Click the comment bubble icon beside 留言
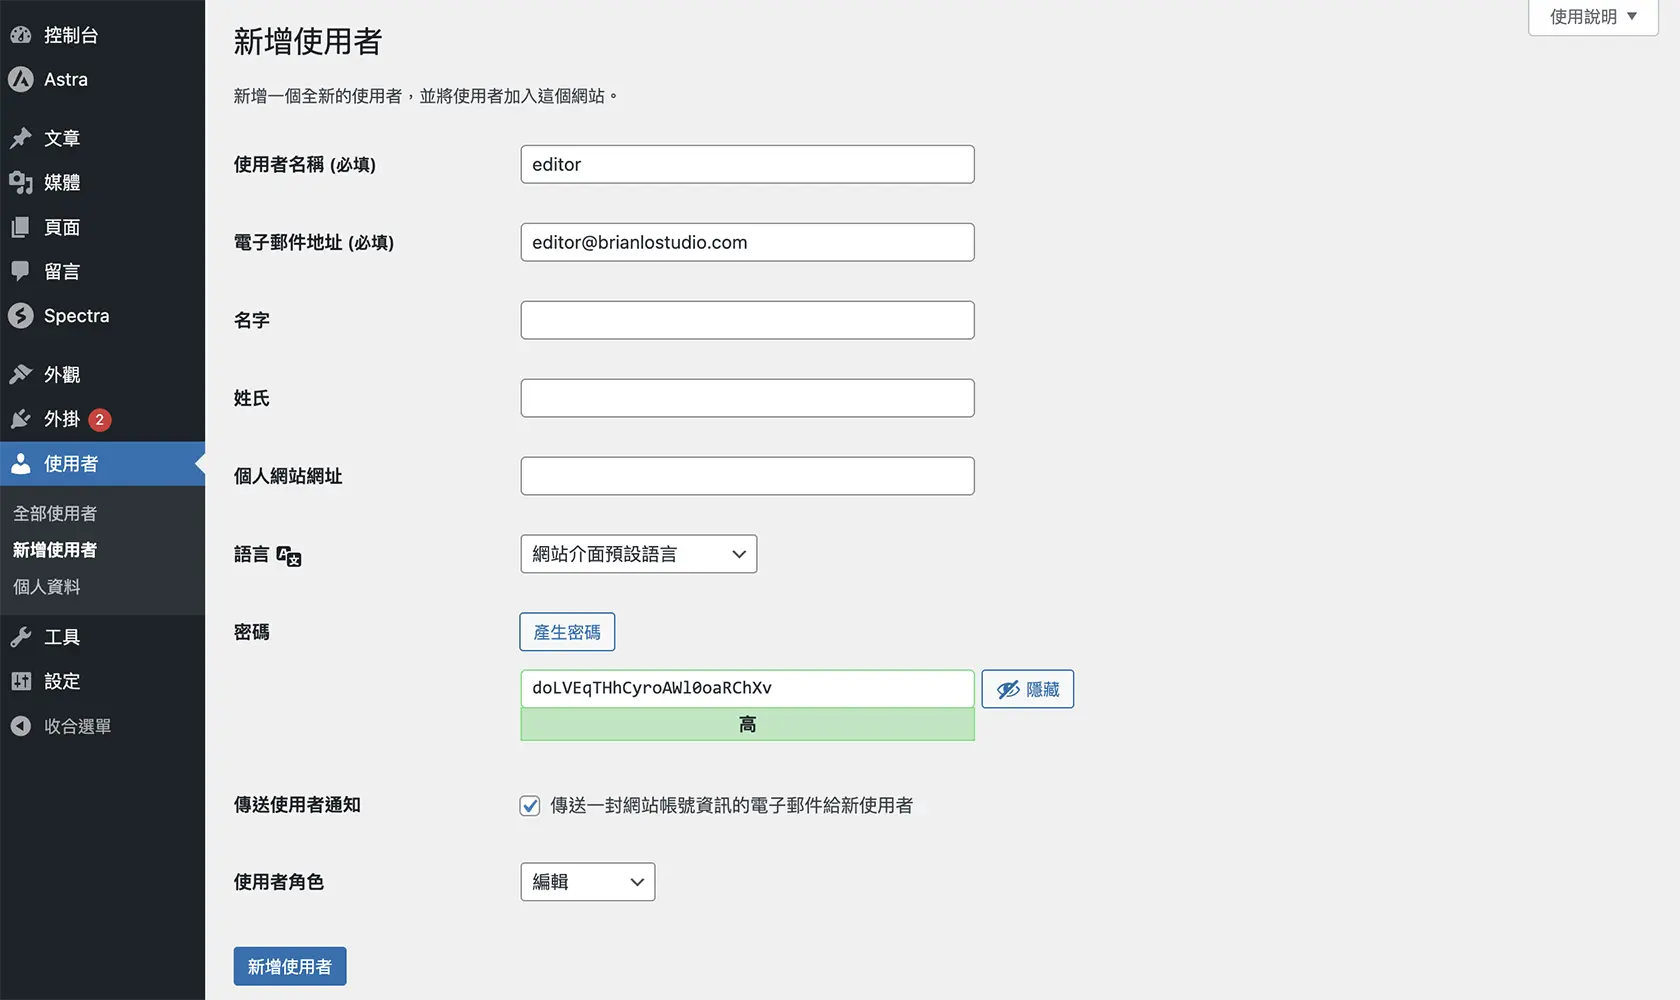 pyautogui.click(x=21, y=271)
